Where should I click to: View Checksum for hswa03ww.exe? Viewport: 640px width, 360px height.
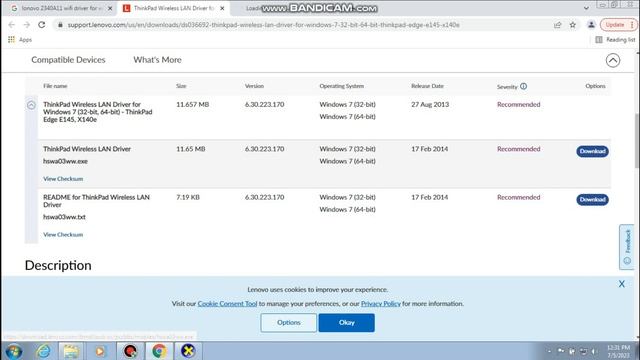[63, 179]
